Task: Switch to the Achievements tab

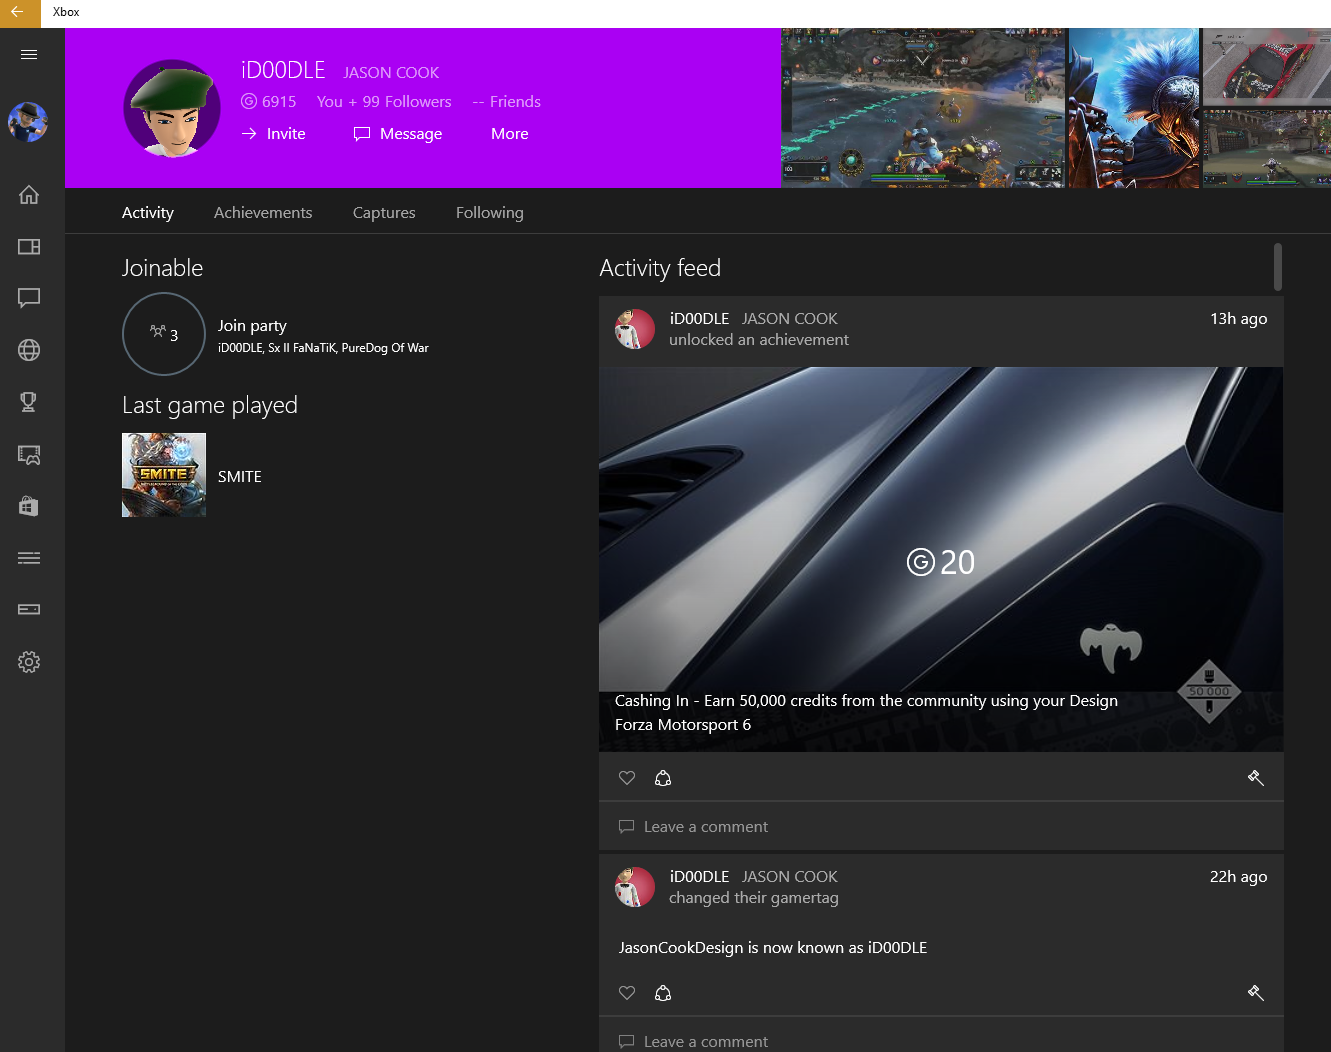Action: [263, 213]
